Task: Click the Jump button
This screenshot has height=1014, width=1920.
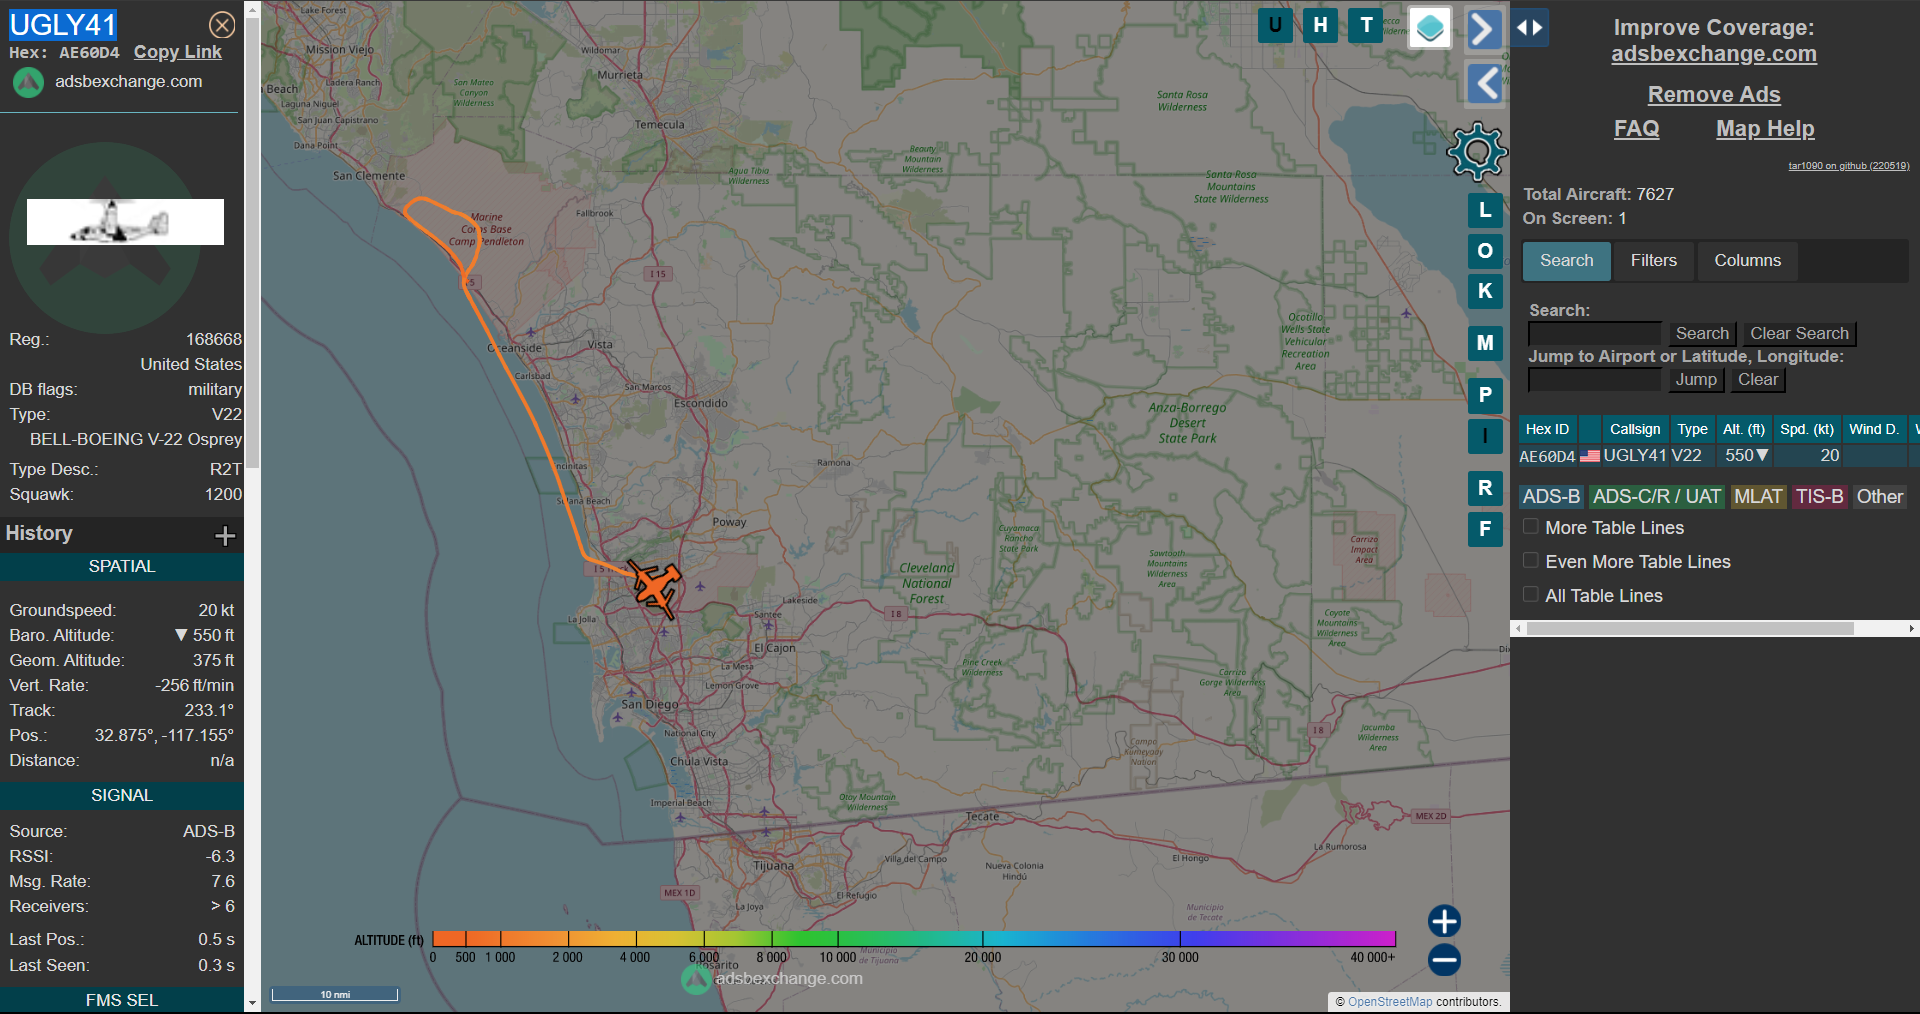Action: 1696,380
